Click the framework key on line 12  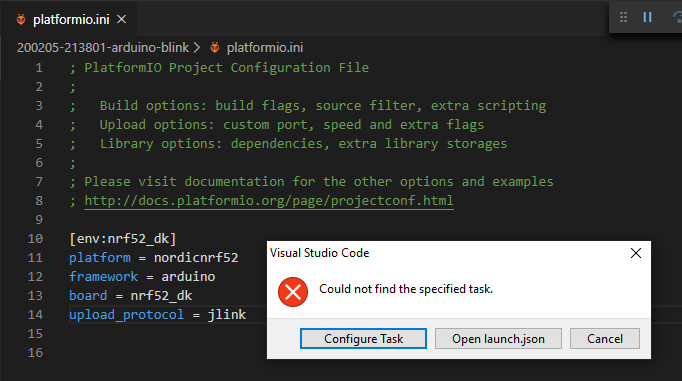pos(104,277)
